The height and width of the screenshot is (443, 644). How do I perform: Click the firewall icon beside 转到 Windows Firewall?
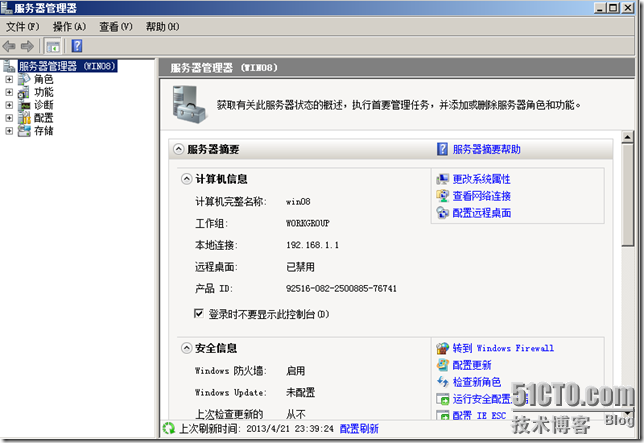click(x=442, y=348)
